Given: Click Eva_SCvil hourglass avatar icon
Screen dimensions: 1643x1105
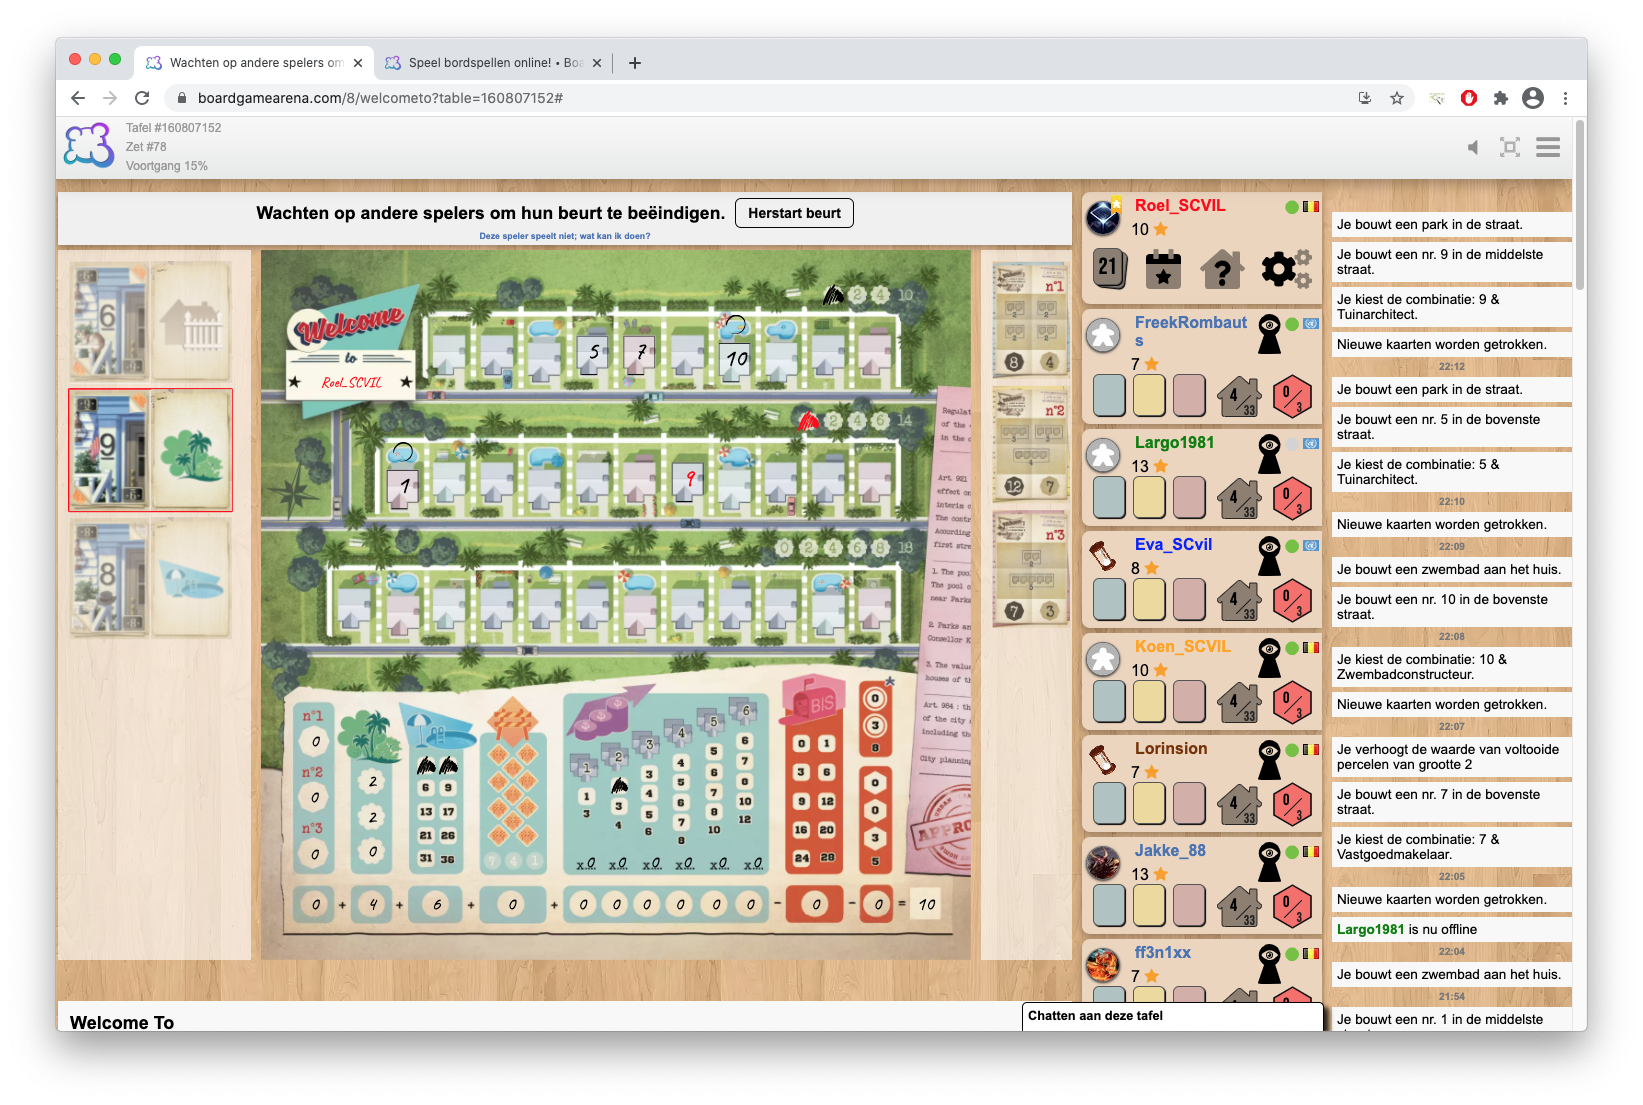Looking at the screenshot, I should pyautogui.click(x=1104, y=556).
